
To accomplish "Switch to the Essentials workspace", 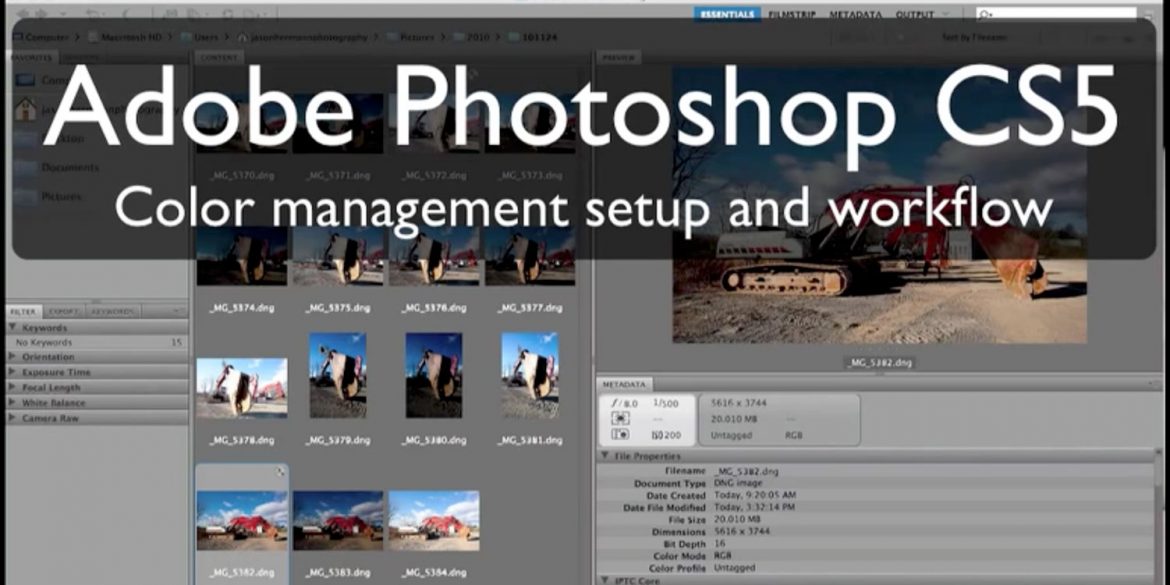I will pos(728,14).
